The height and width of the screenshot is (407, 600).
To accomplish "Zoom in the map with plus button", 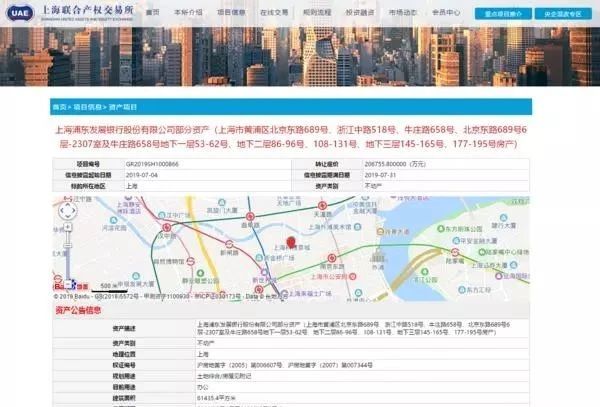I will (68, 227).
